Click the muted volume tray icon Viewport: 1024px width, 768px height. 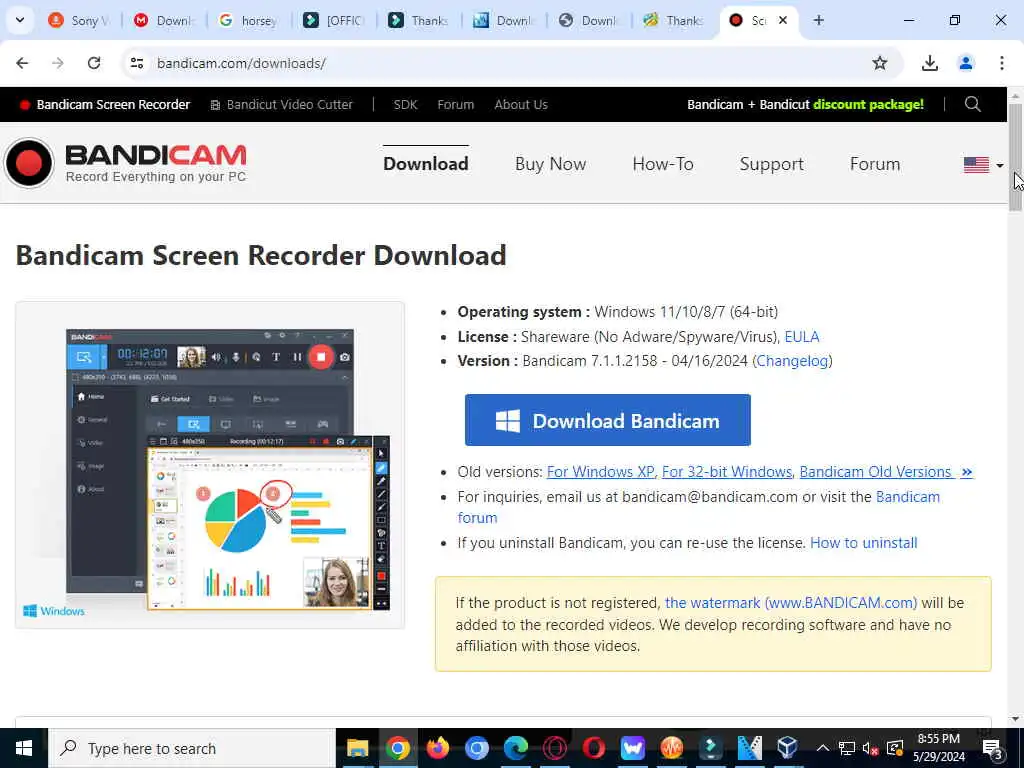pyautogui.click(x=871, y=748)
